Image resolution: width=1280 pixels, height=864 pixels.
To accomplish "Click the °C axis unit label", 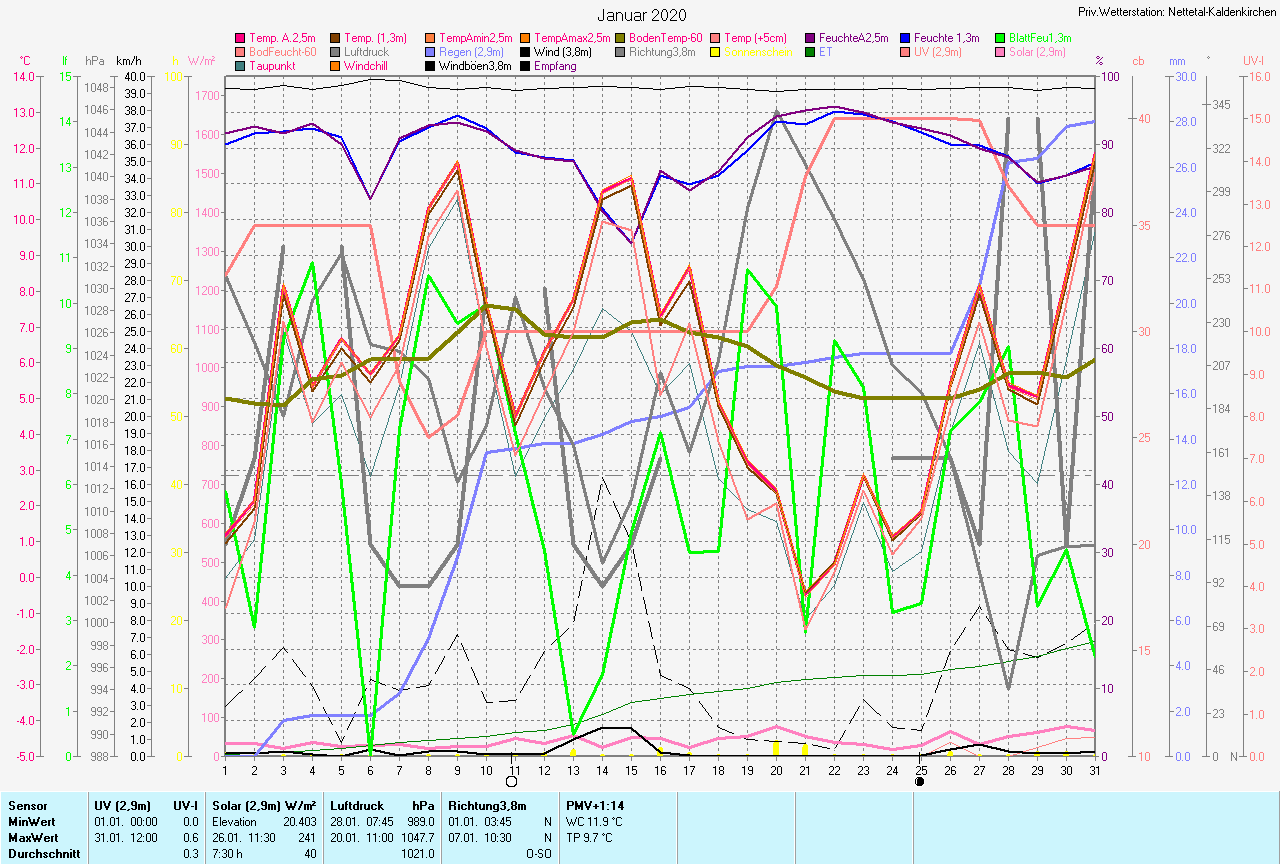I will (x=25, y=62).
